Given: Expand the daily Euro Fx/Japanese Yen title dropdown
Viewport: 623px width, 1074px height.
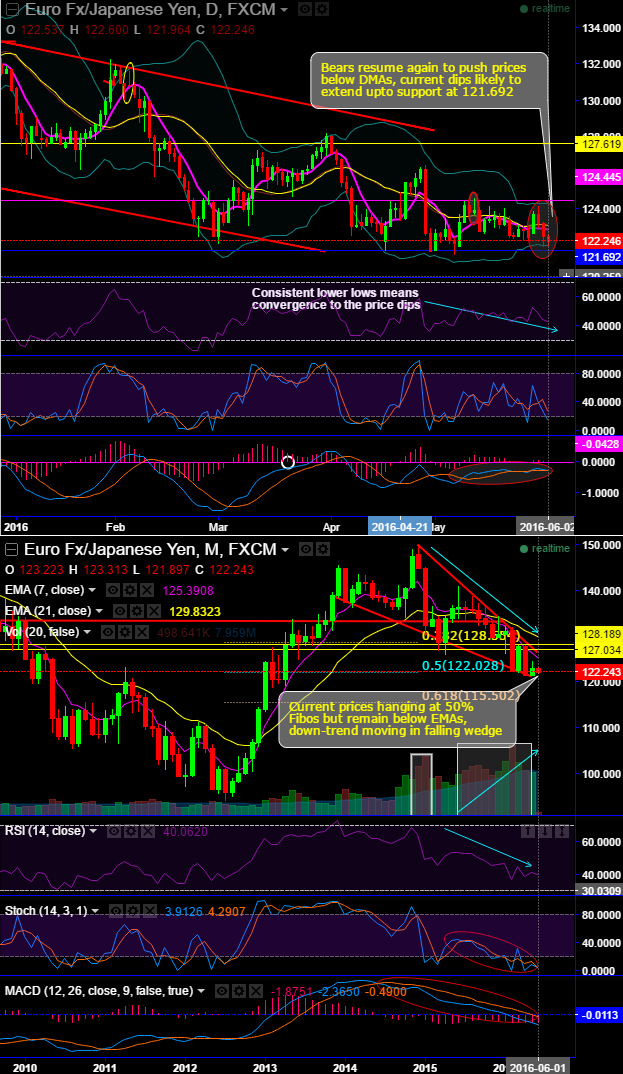Looking at the screenshot, I should (x=284, y=10).
